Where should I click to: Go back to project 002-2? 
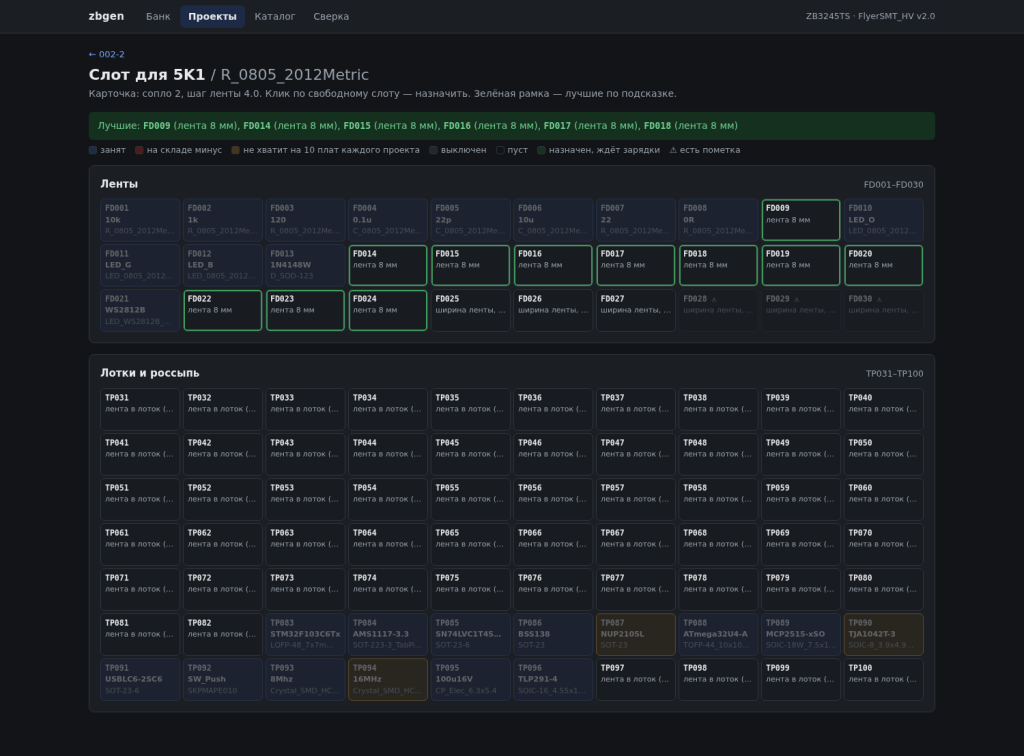(106, 54)
